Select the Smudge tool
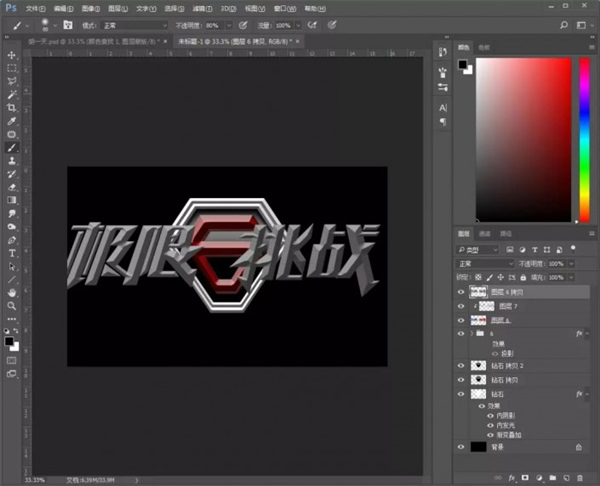 coord(11,214)
